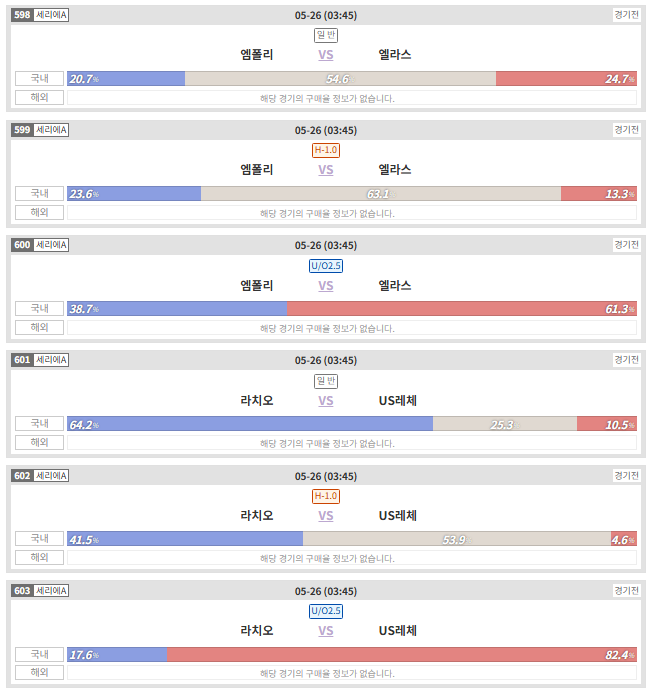Click the 82.4% red bar in match 603
The height and width of the screenshot is (691, 650).
(x=402, y=654)
